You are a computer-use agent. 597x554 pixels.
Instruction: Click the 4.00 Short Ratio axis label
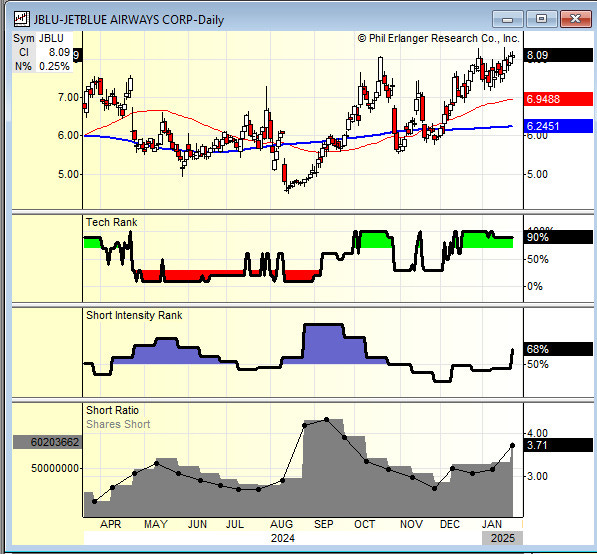537,433
